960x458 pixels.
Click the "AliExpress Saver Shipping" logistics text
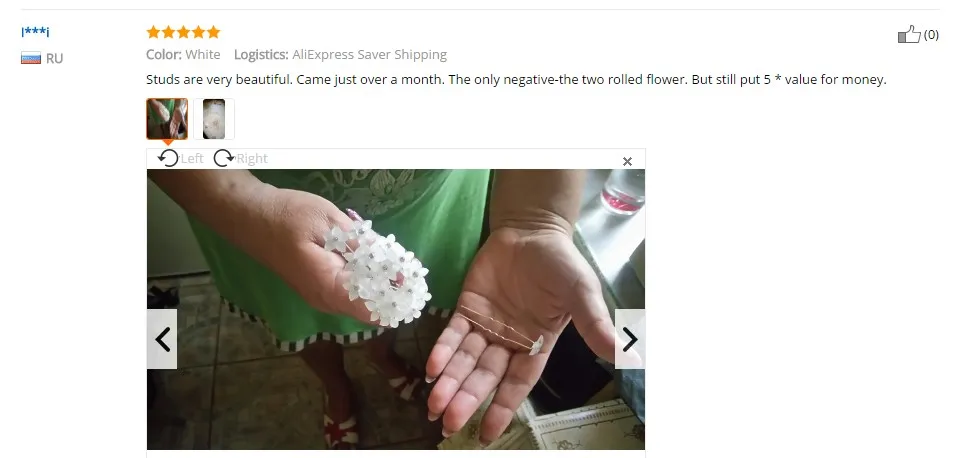[x=369, y=54]
